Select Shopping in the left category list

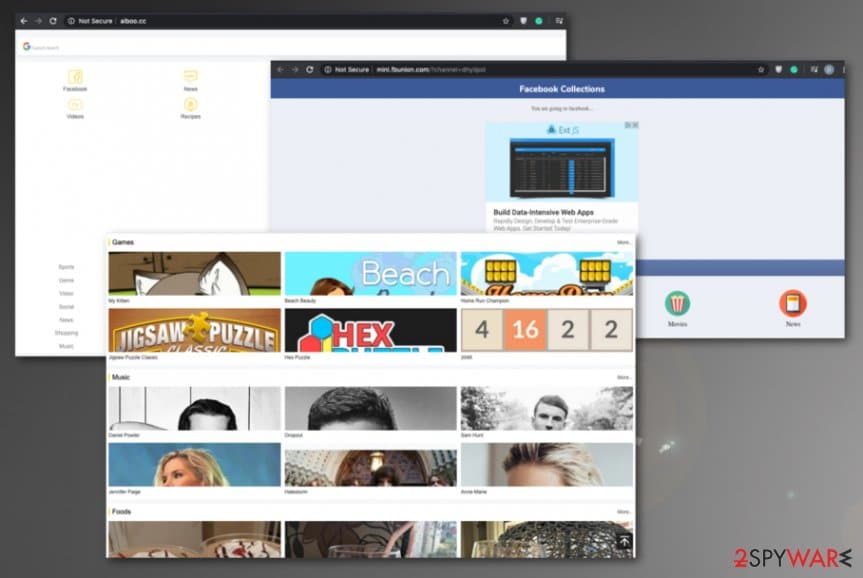pos(66,333)
